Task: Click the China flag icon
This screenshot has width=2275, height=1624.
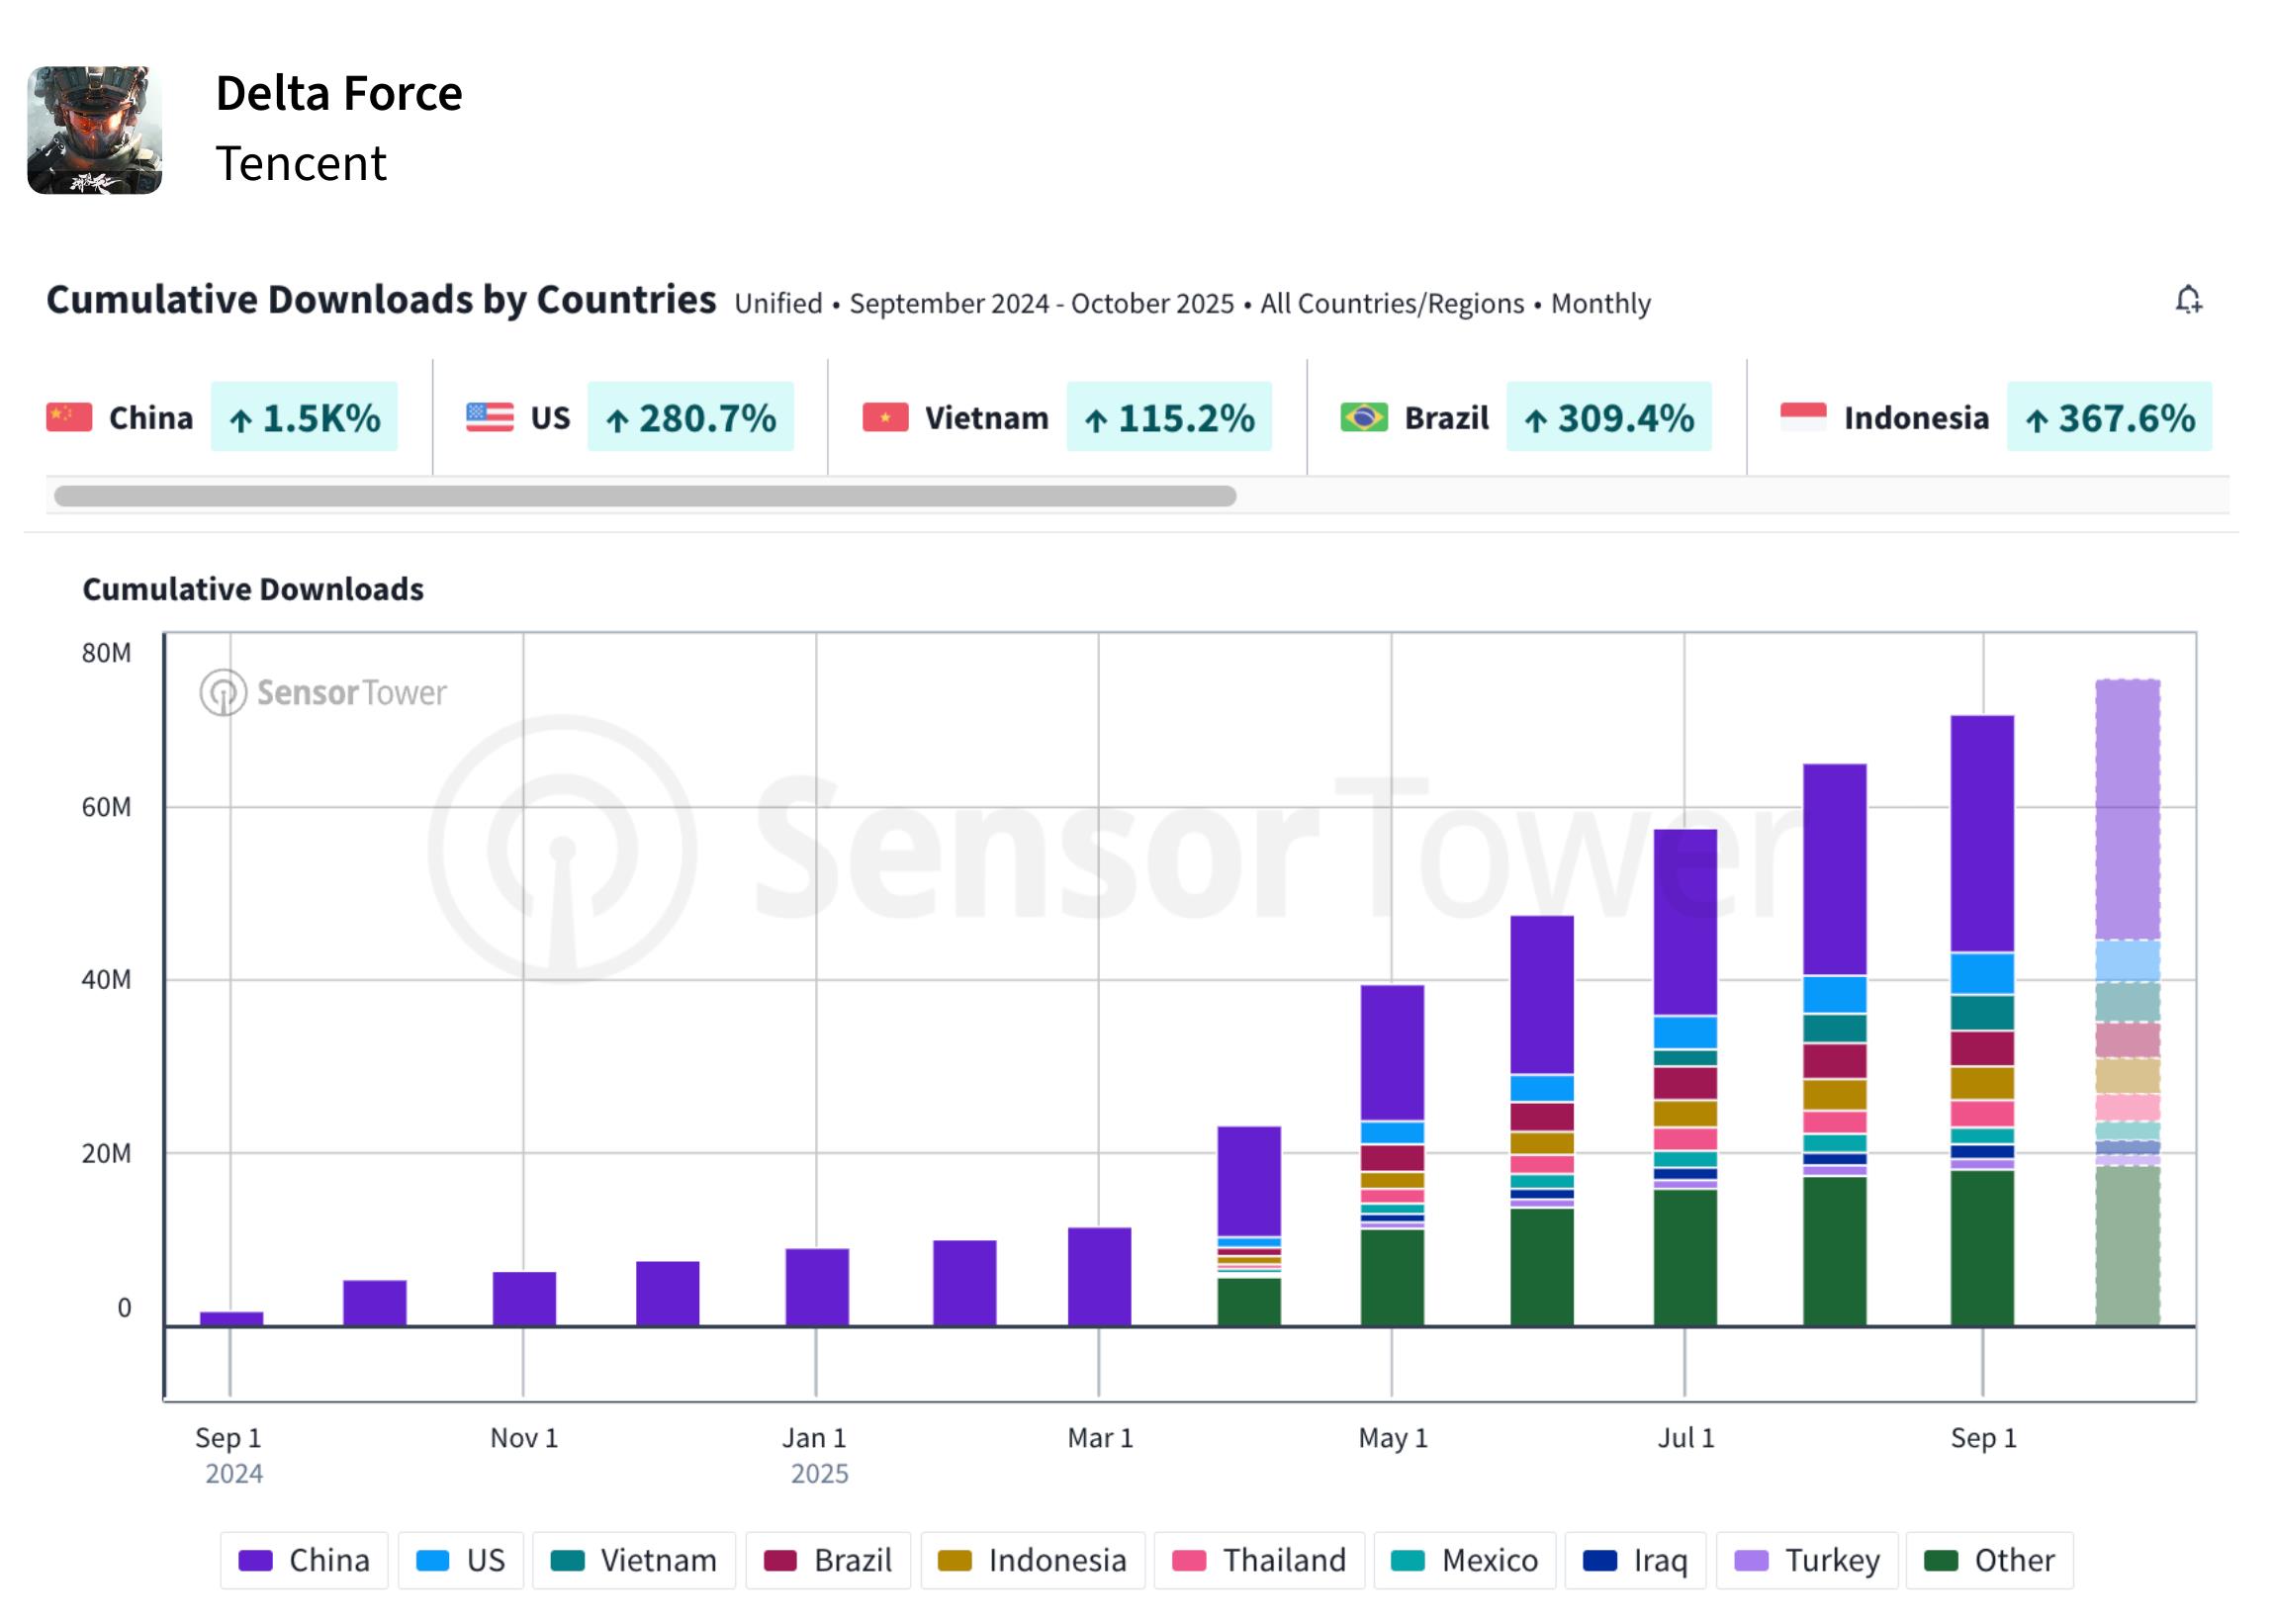Action: pos(69,417)
